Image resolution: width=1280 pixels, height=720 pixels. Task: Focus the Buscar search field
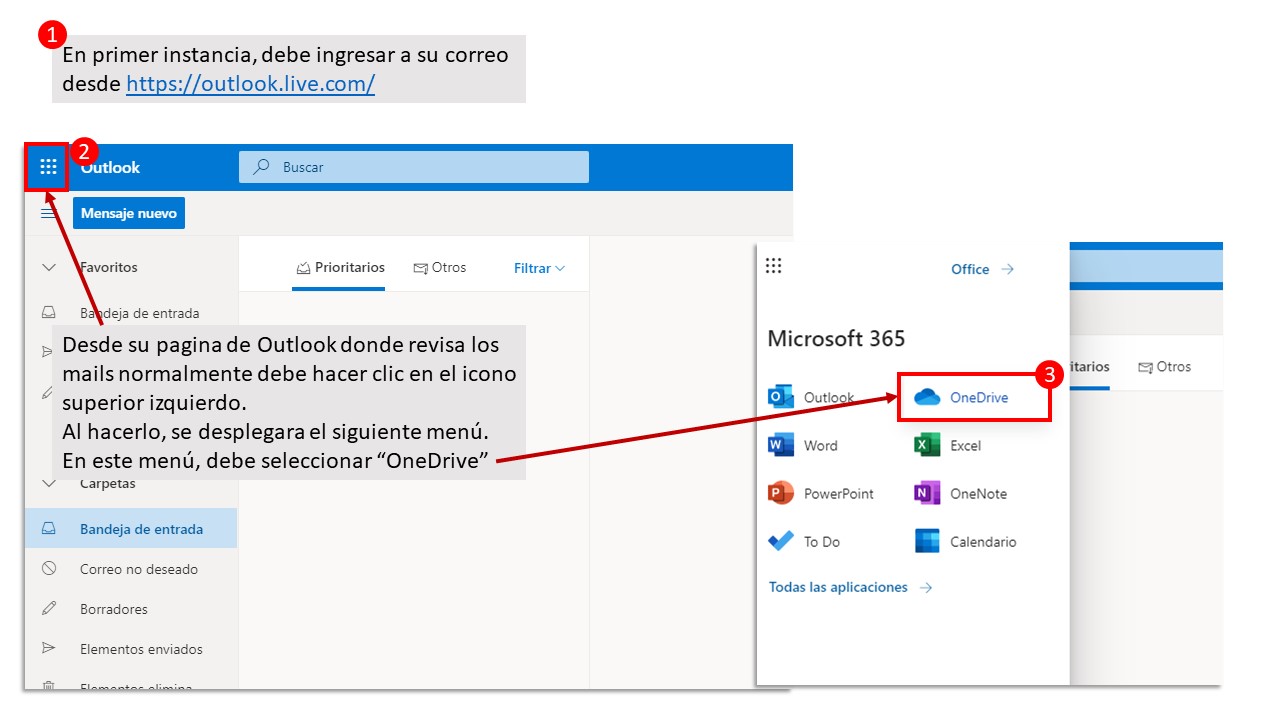[x=414, y=167]
